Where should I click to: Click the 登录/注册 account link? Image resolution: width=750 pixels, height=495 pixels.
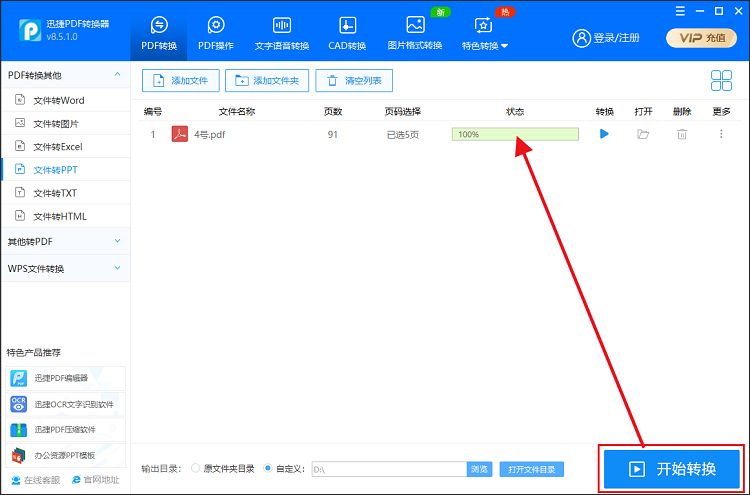(606, 38)
